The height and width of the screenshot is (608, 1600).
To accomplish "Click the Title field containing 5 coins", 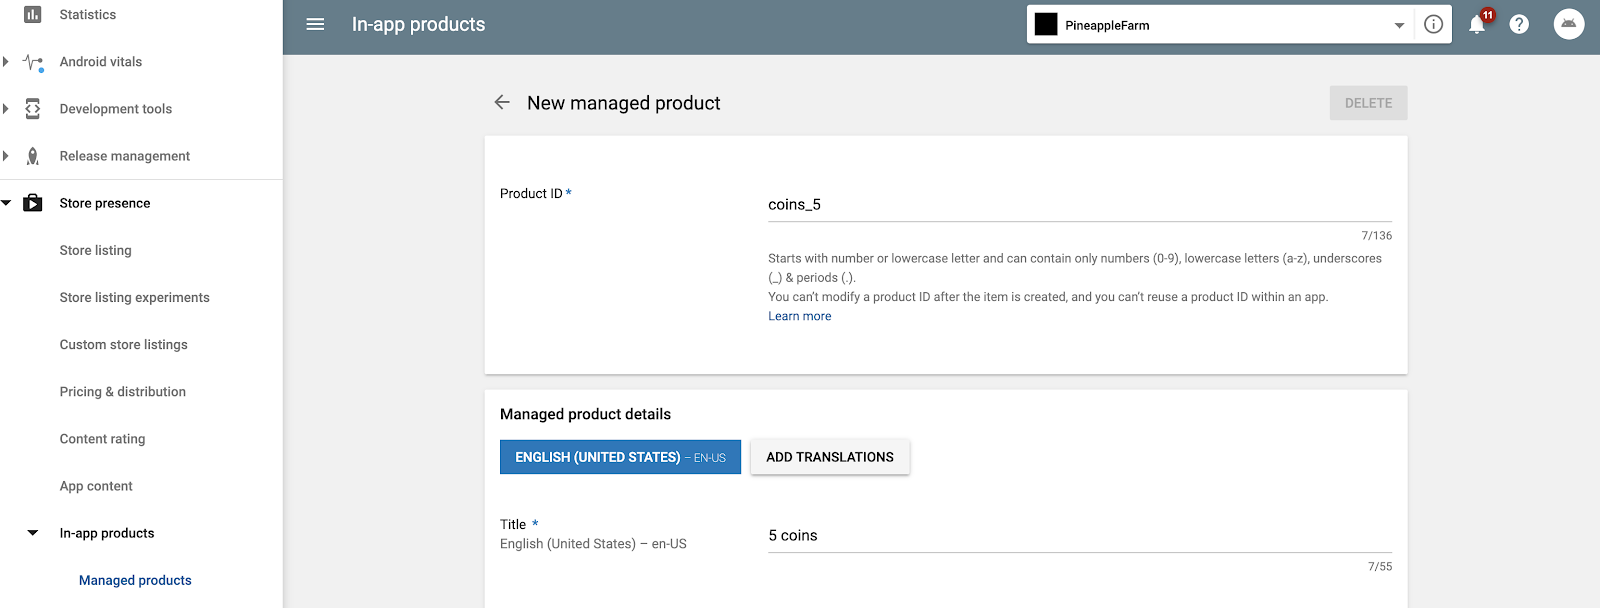I will pos(1079,536).
